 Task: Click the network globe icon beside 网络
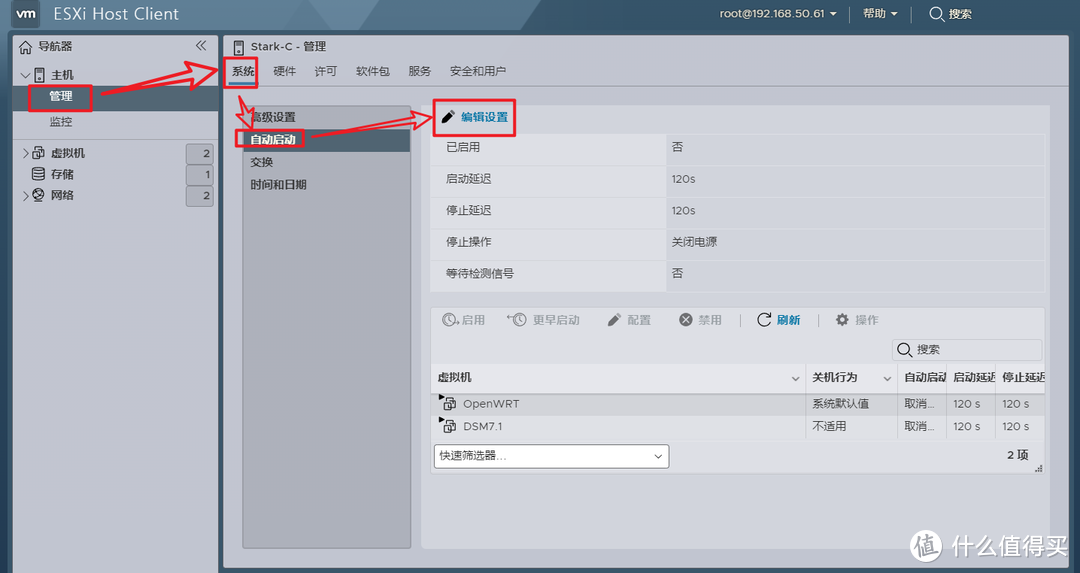39,195
